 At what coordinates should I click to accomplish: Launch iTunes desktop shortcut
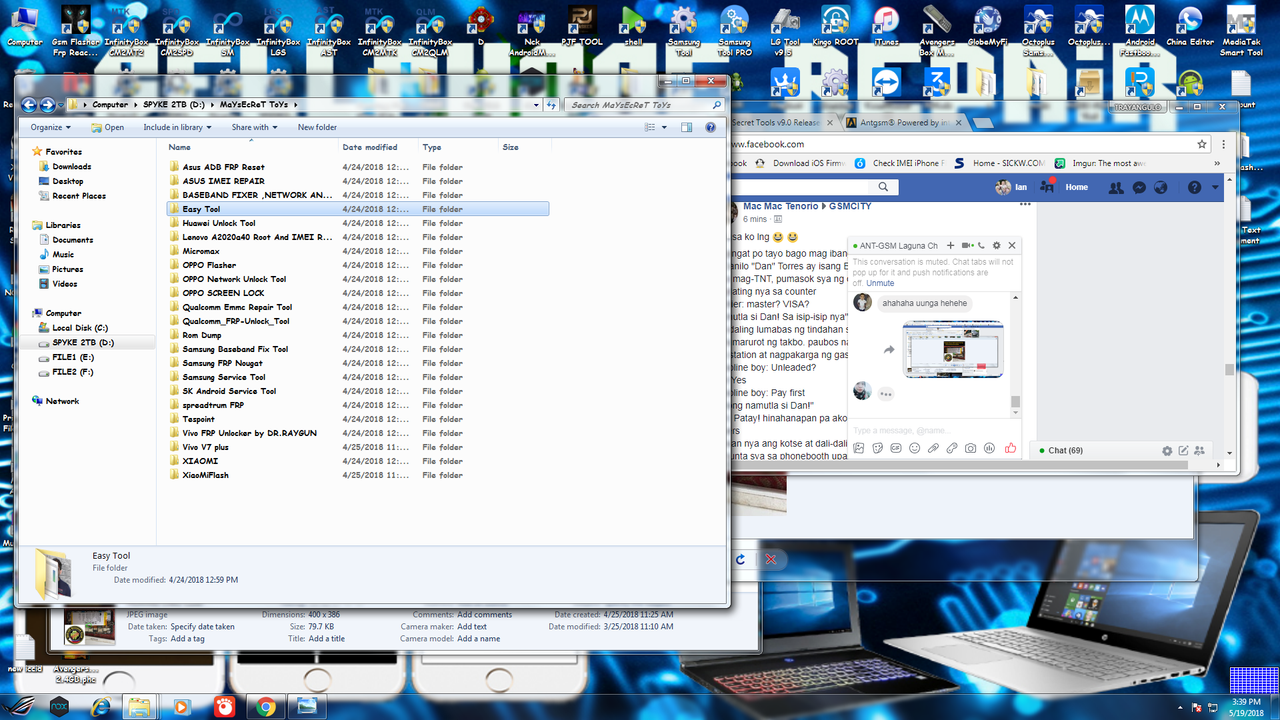click(885, 26)
